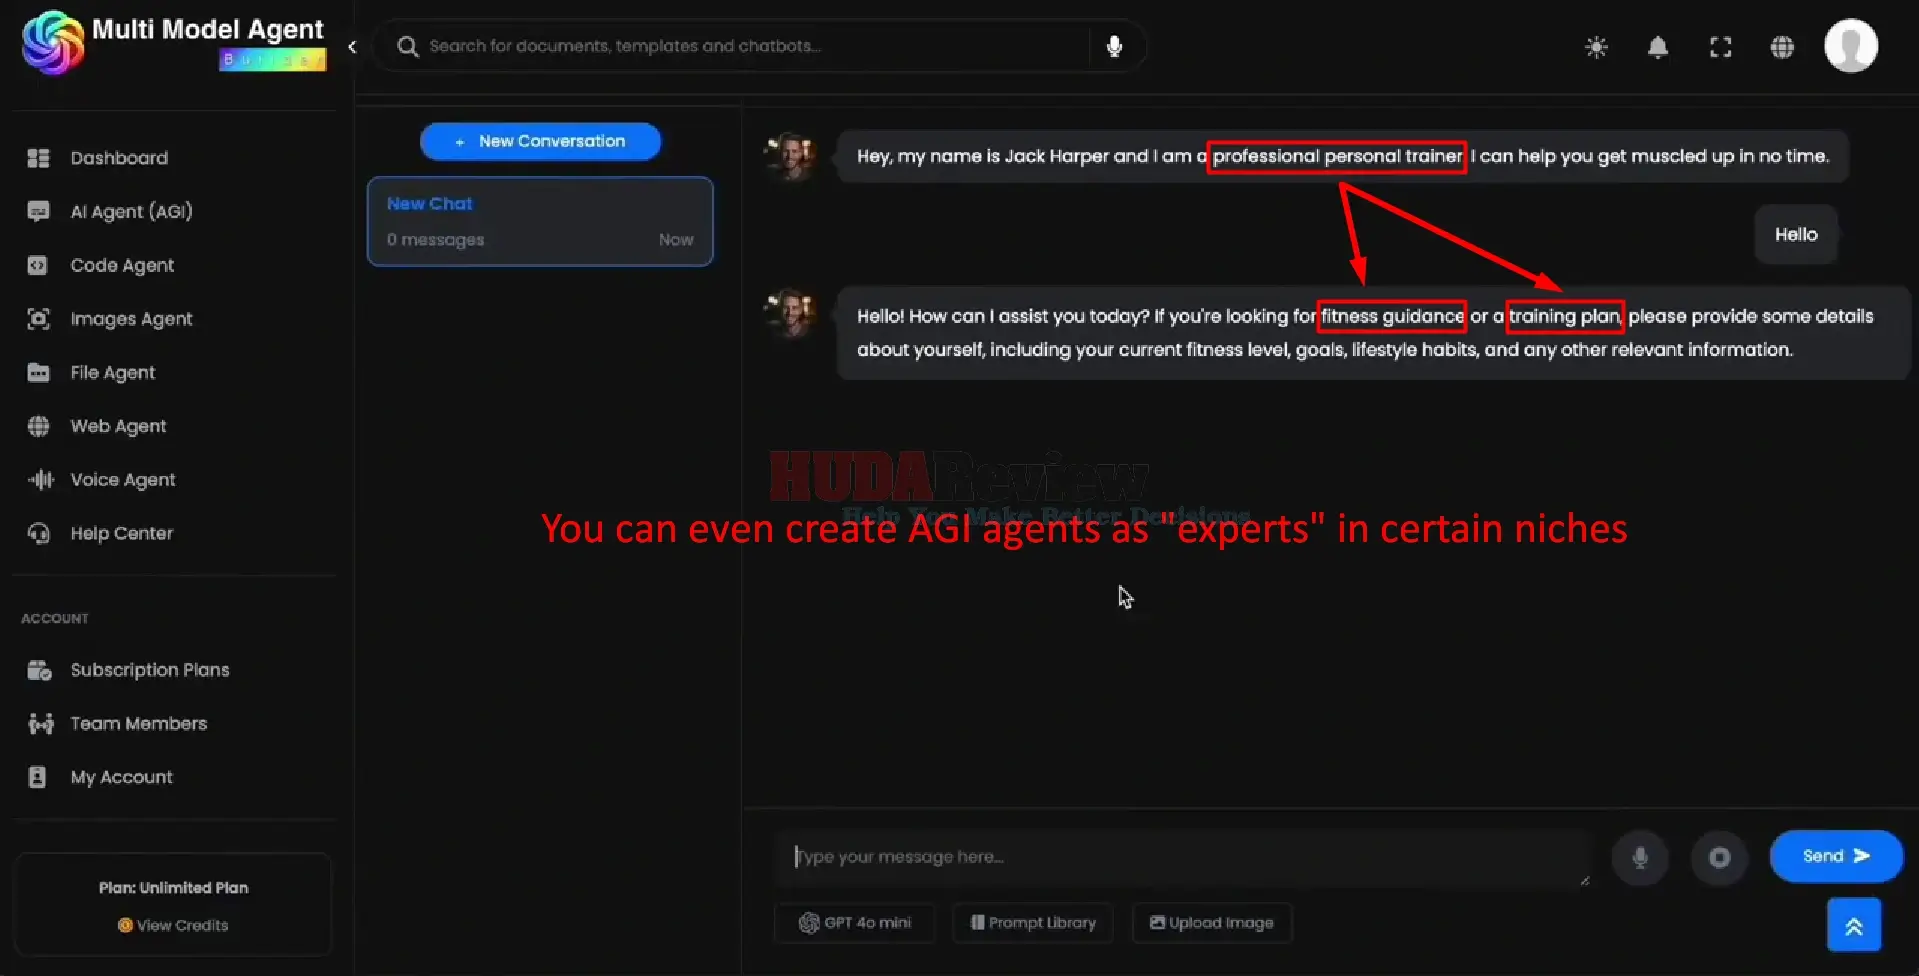Click the Web Agent globe icon
This screenshot has width=1919, height=976.
point(38,426)
